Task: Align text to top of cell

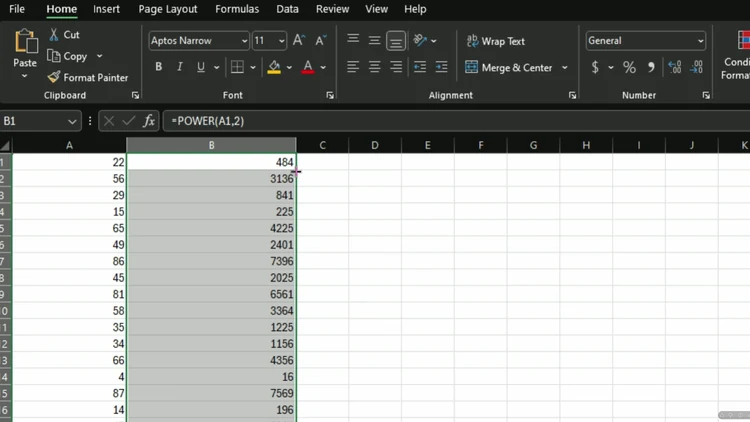Action: click(353, 40)
